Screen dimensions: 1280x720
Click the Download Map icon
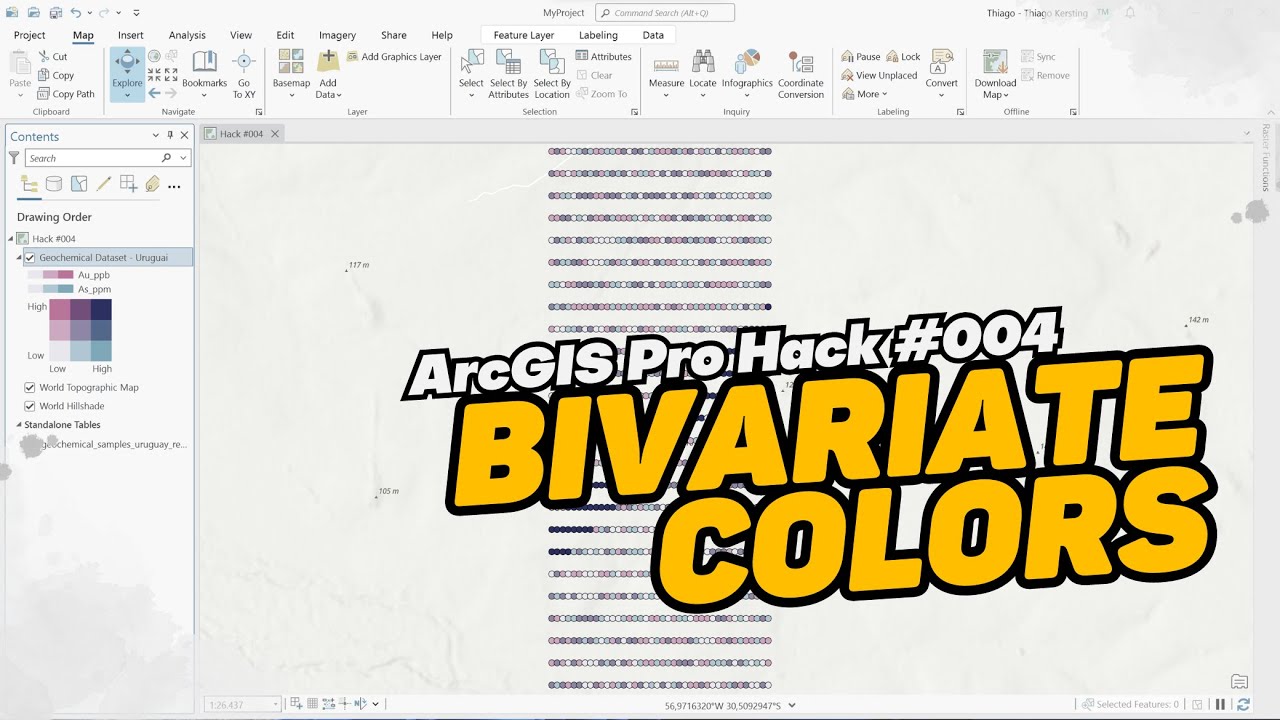click(993, 61)
